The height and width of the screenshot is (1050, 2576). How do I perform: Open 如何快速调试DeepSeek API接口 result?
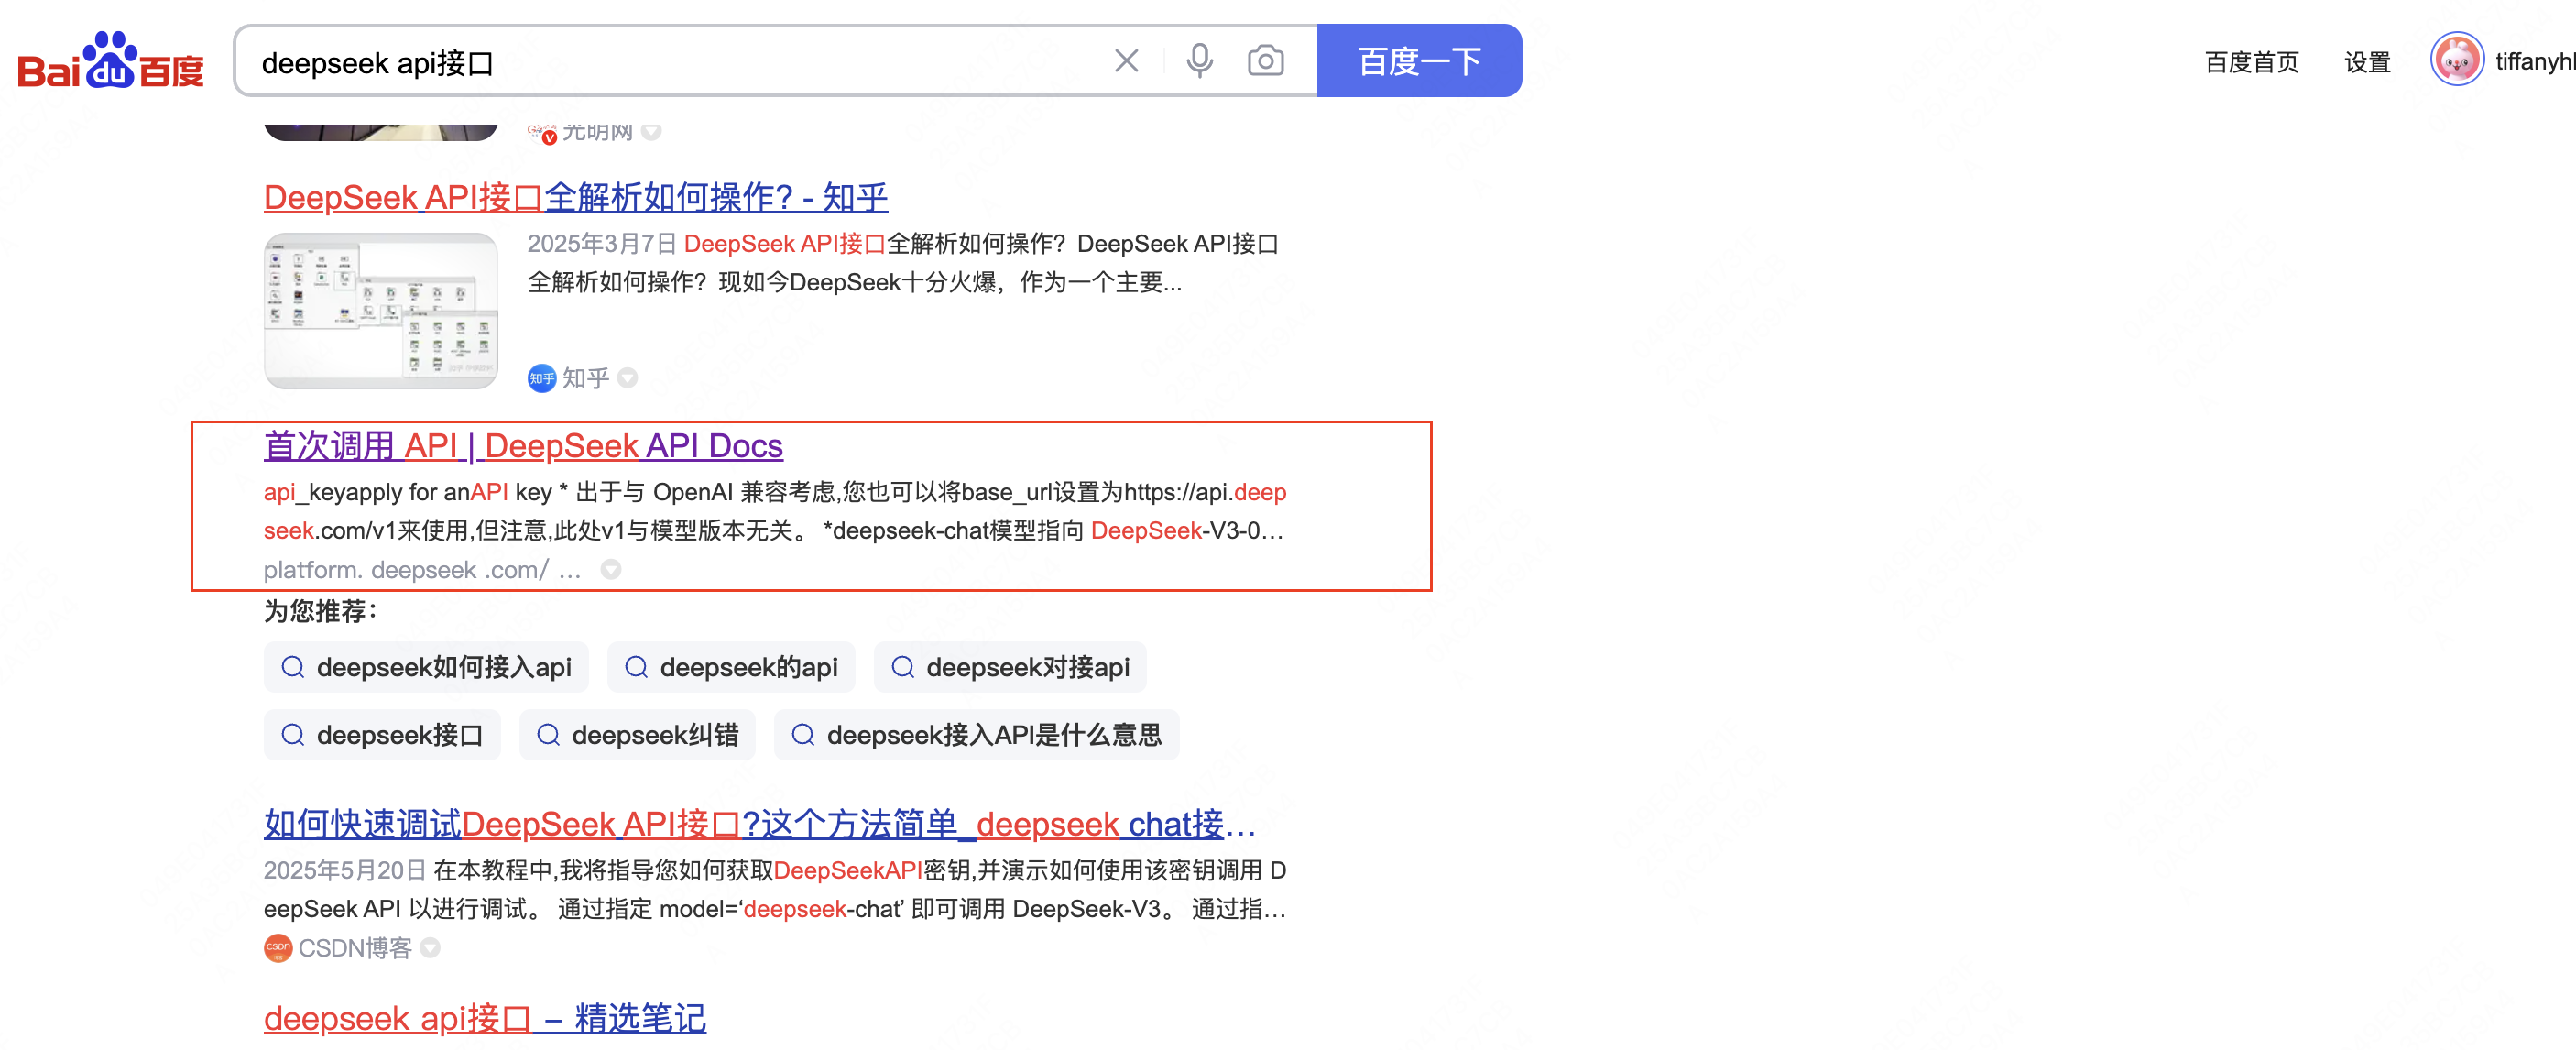(759, 824)
